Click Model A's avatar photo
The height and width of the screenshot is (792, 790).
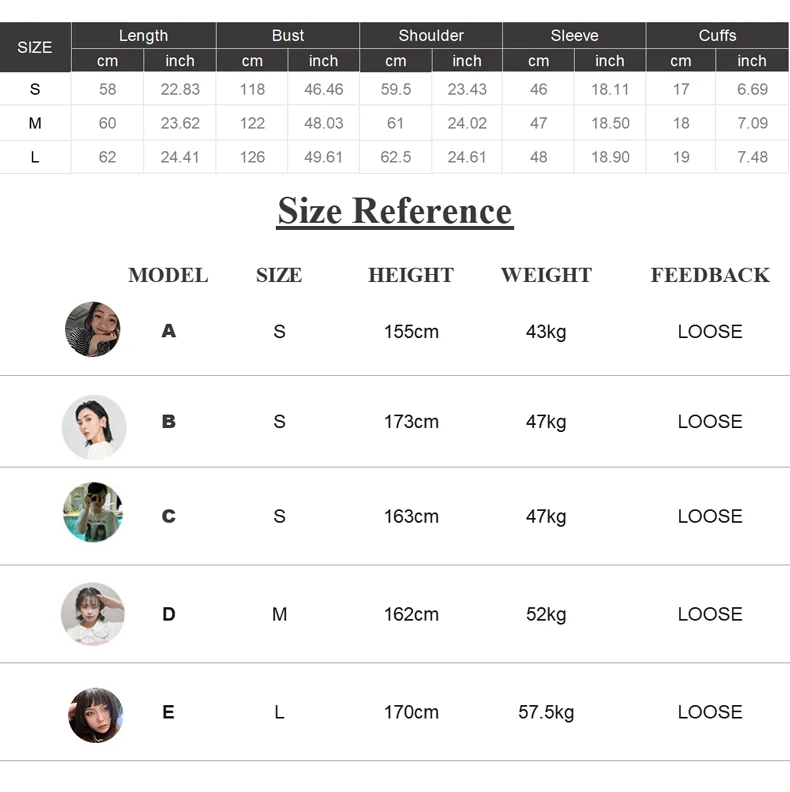point(92,329)
